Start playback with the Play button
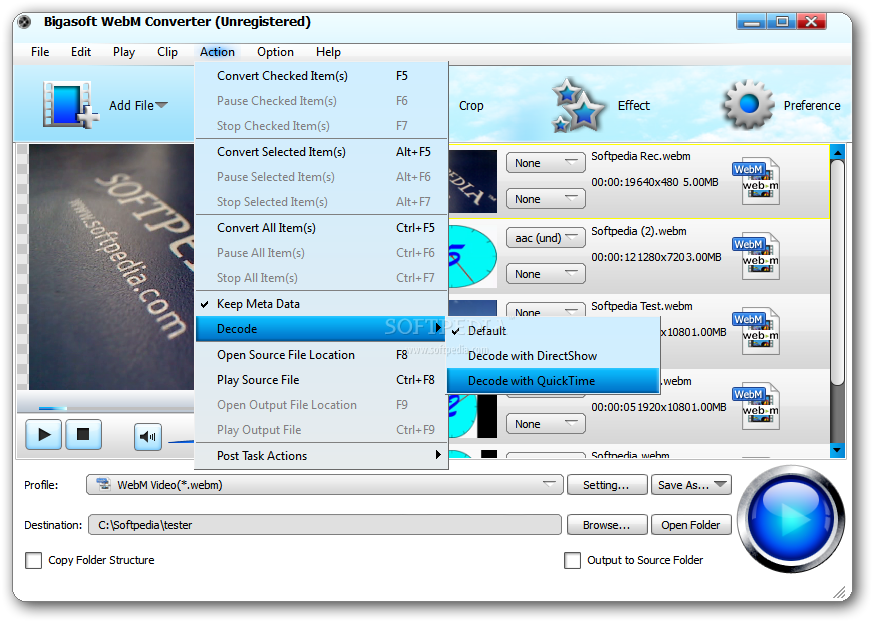The height and width of the screenshot is (622, 873). 43,434
